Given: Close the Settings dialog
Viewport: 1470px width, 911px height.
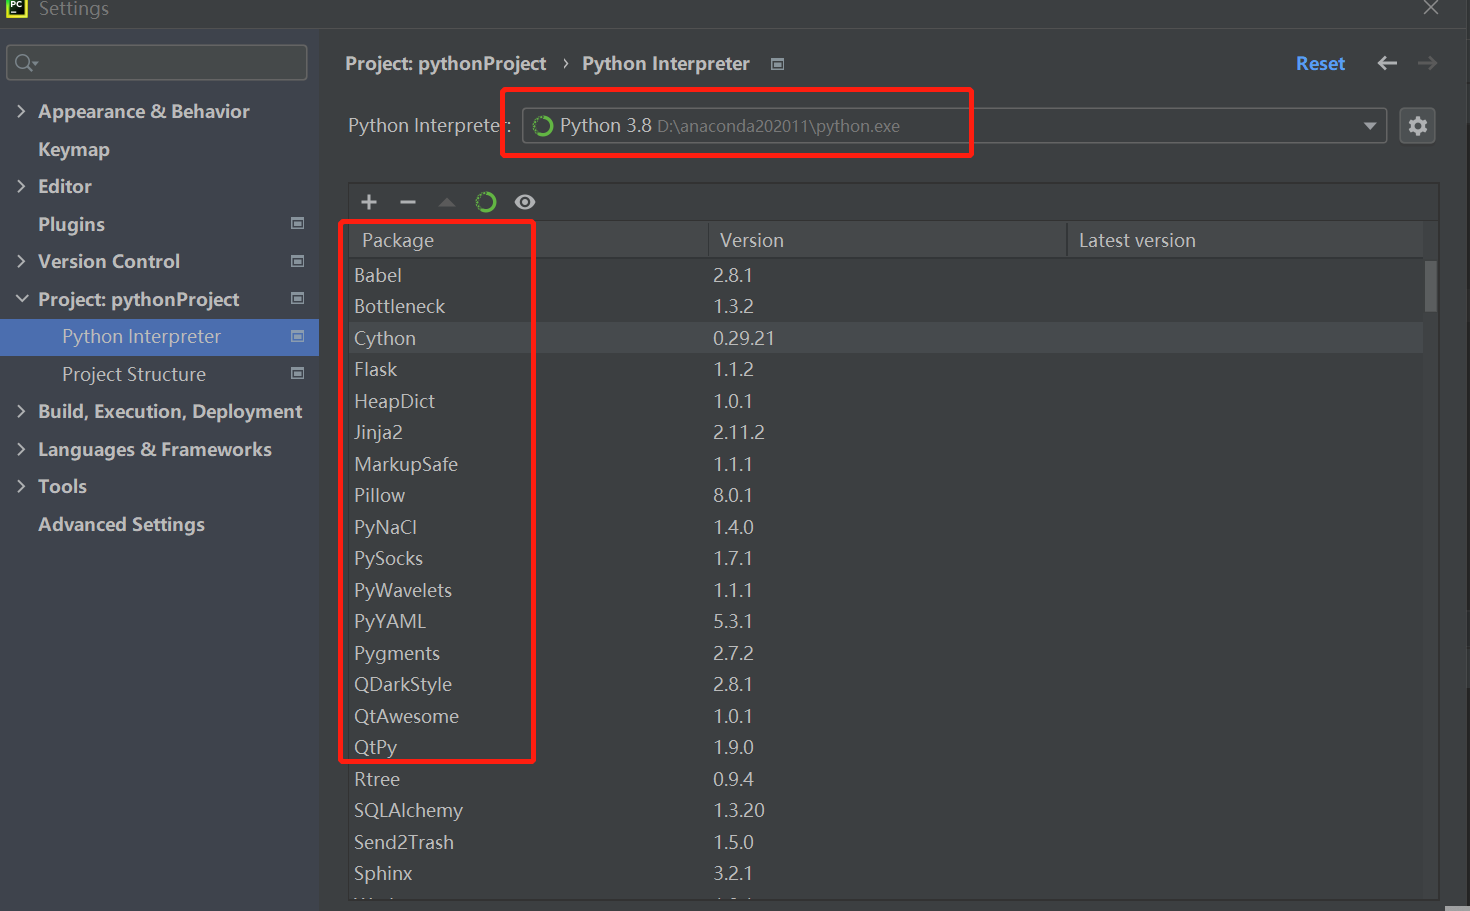Looking at the screenshot, I should tap(1431, 8).
